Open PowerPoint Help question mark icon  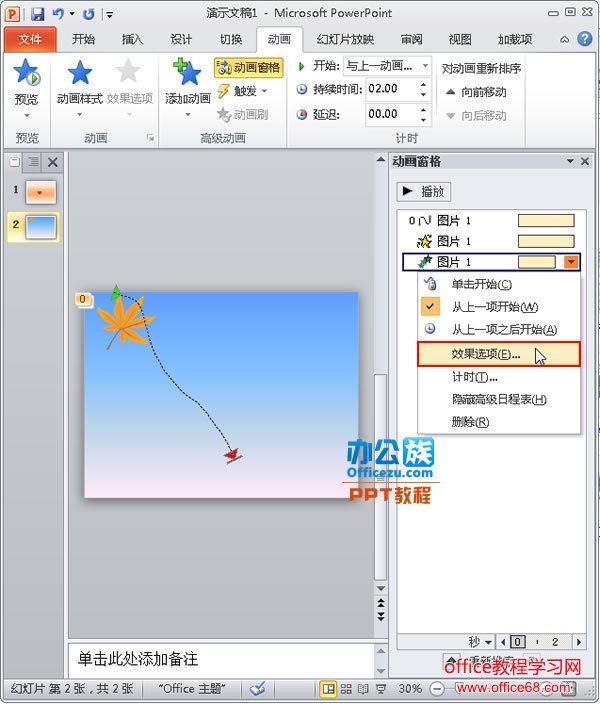pos(584,39)
